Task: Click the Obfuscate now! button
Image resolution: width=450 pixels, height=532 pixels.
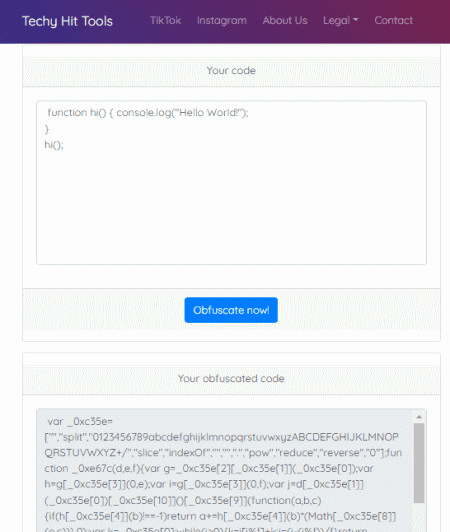Action: click(231, 310)
